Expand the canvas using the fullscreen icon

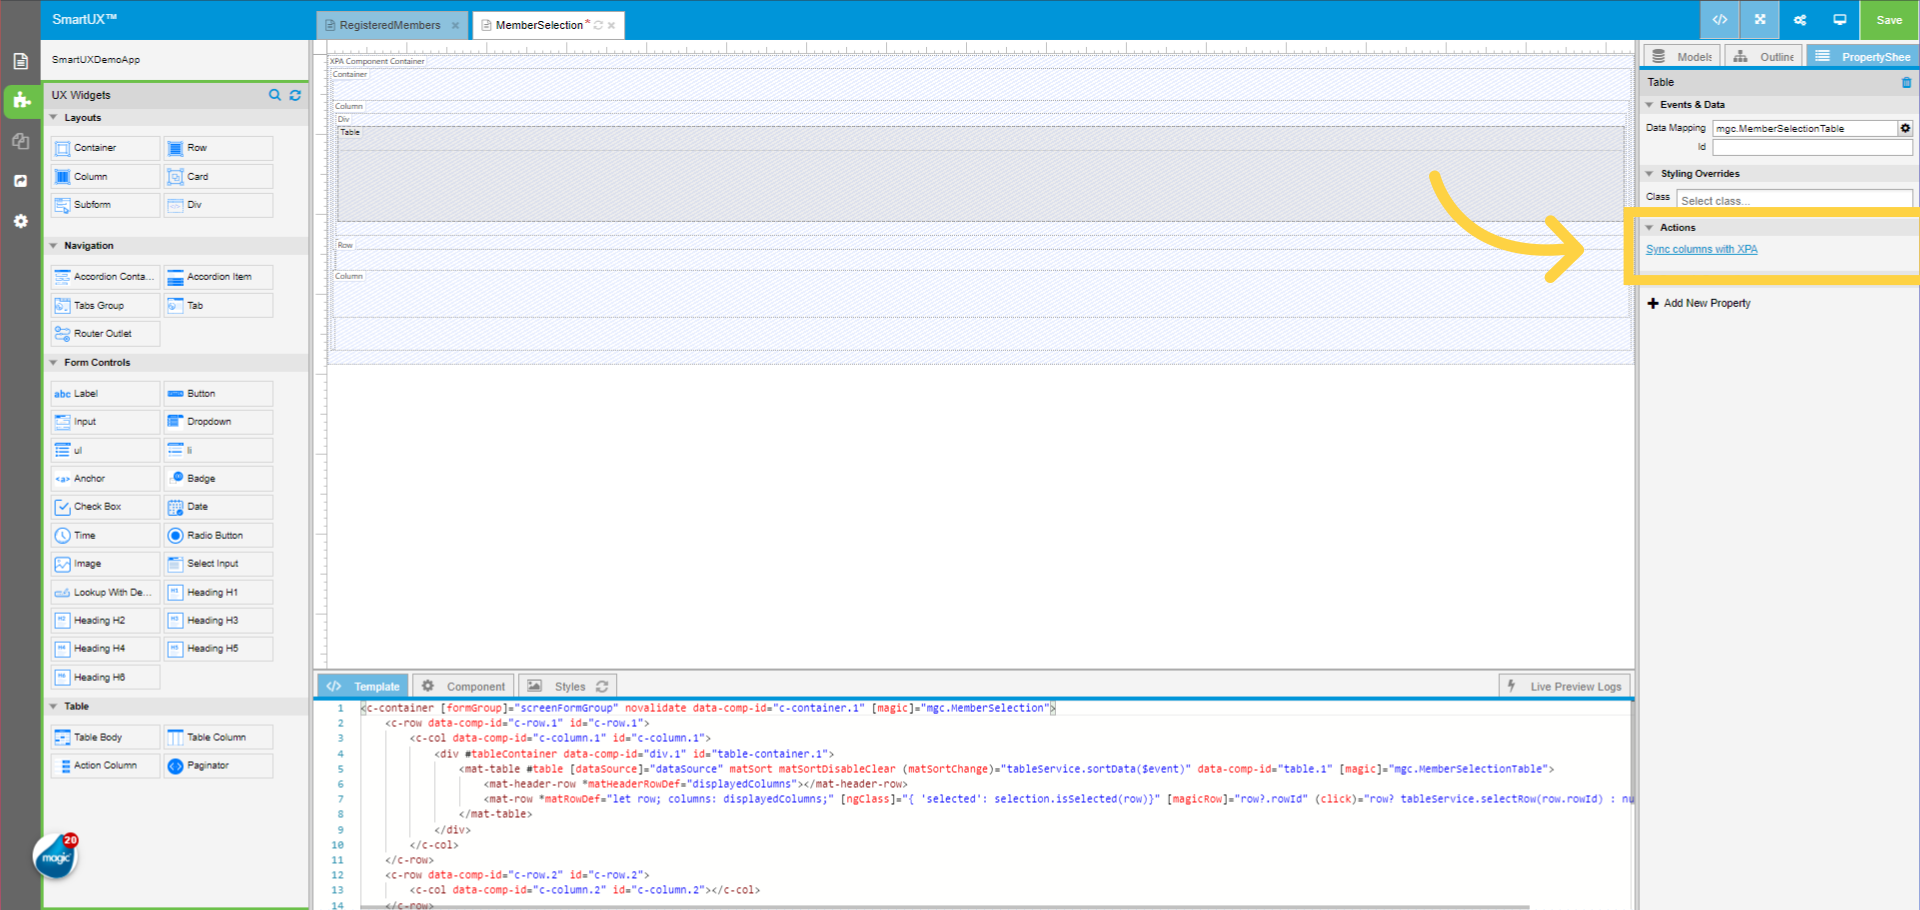coord(1759,19)
